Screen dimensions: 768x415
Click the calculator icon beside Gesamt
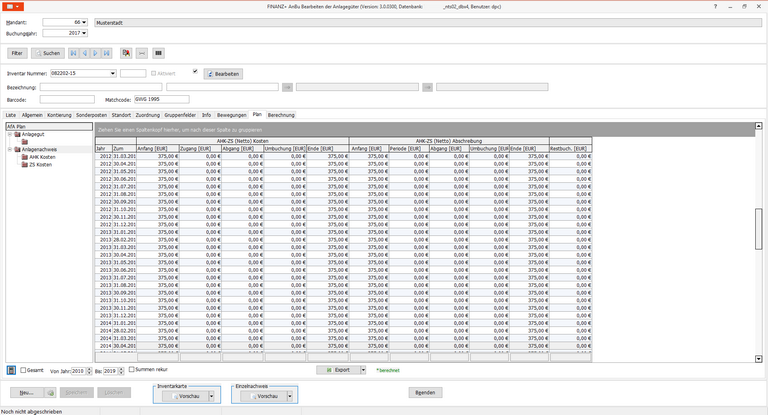(11, 370)
